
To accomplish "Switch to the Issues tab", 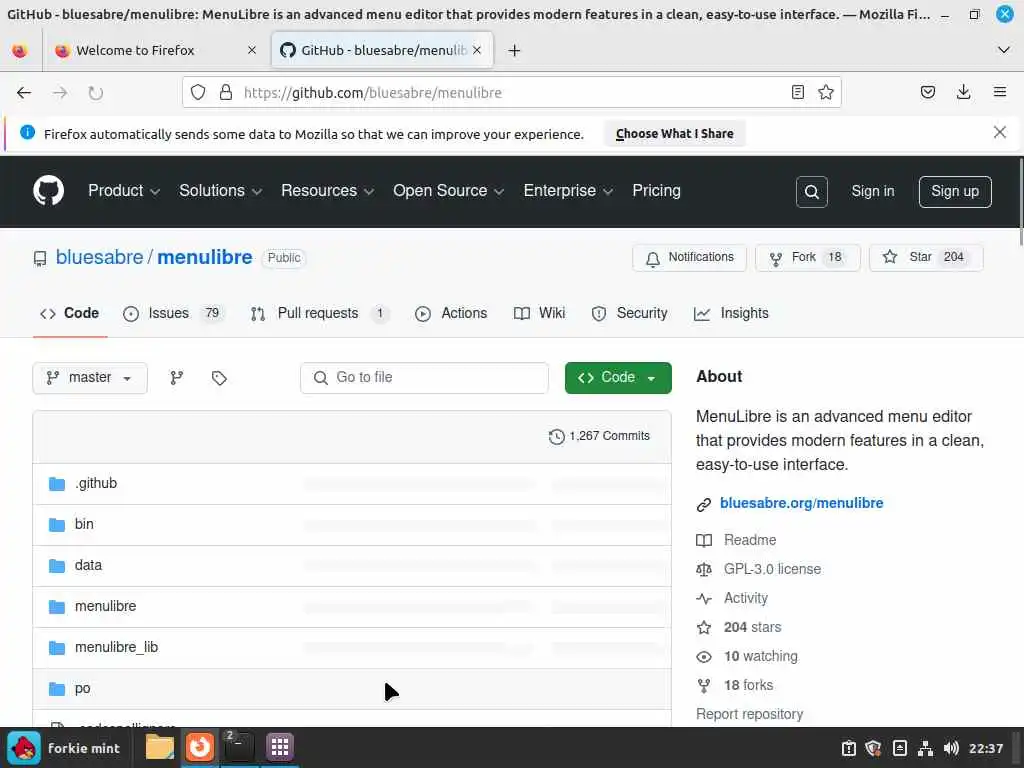I will 174,313.
